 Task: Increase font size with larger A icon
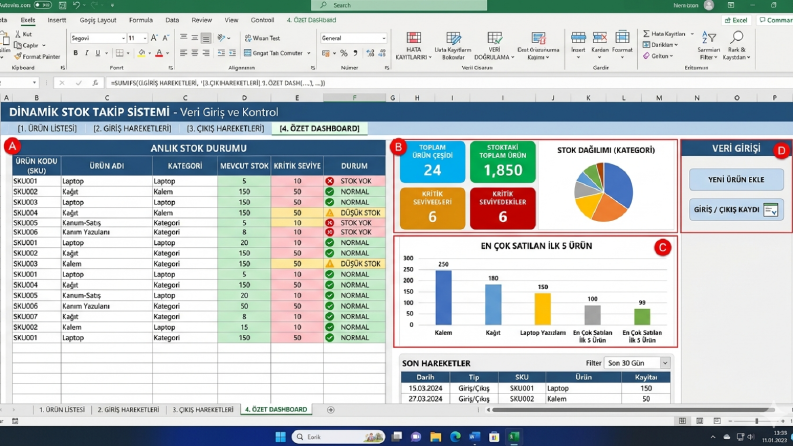pos(154,38)
